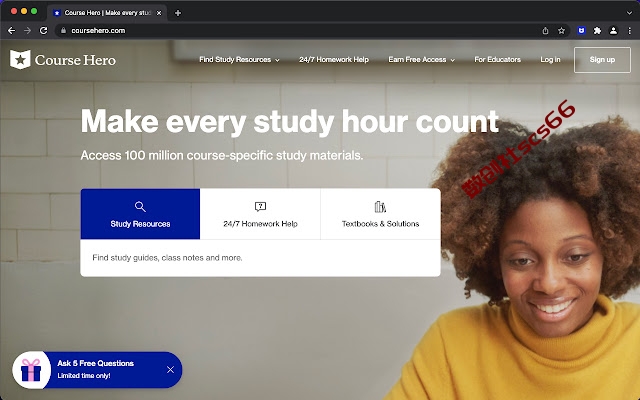
Task: Expand the Earn Free Access dropdown
Action: 421,60
